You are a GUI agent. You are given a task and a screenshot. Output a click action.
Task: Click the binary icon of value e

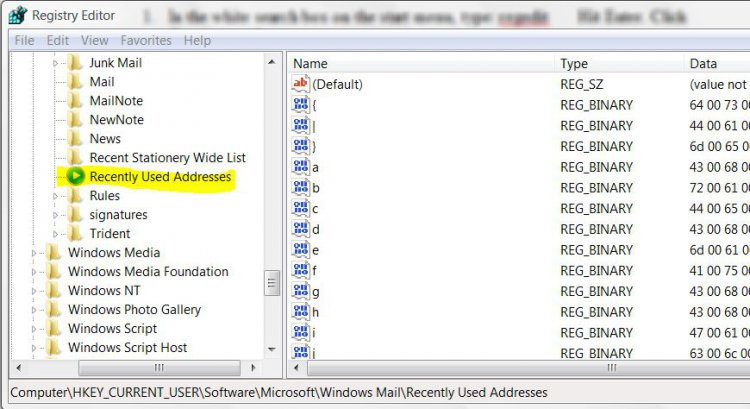(301, 250)
